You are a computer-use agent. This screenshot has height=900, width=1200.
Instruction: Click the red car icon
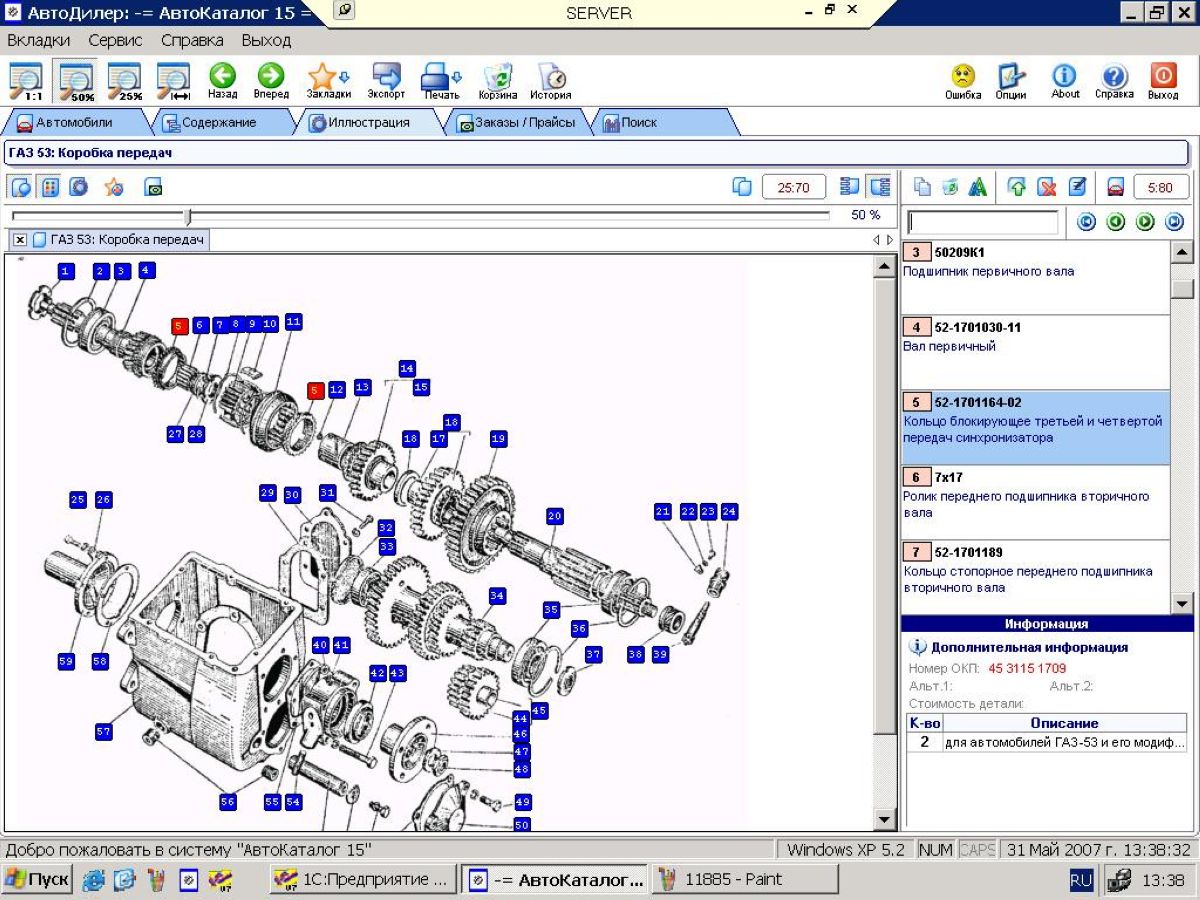pos(1115,186)
